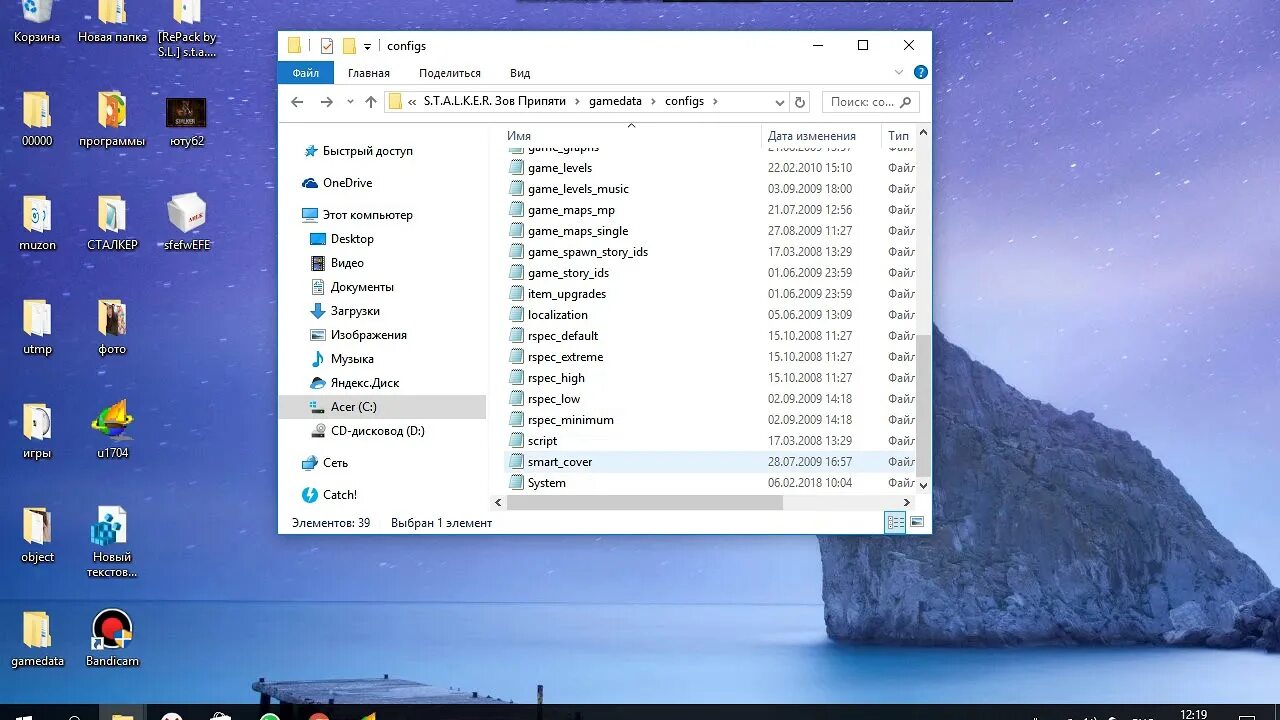The height and width of the screenshot is (720, 1280).
Task: Select object desktop folder
Action: pyautogui.click(x=37, y=535)
